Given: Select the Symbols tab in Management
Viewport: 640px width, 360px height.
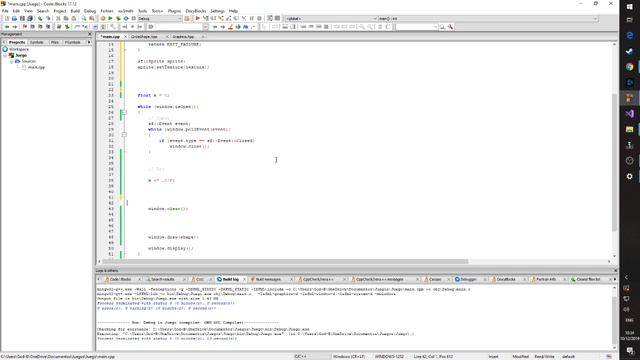Looking at the screenshot, I should pos(37,42).
